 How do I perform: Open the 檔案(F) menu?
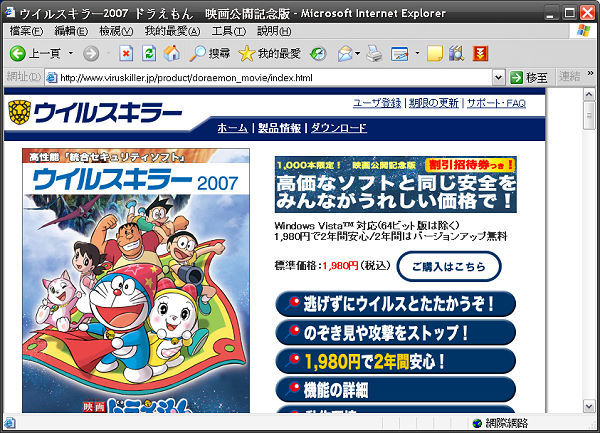point(26,31)
